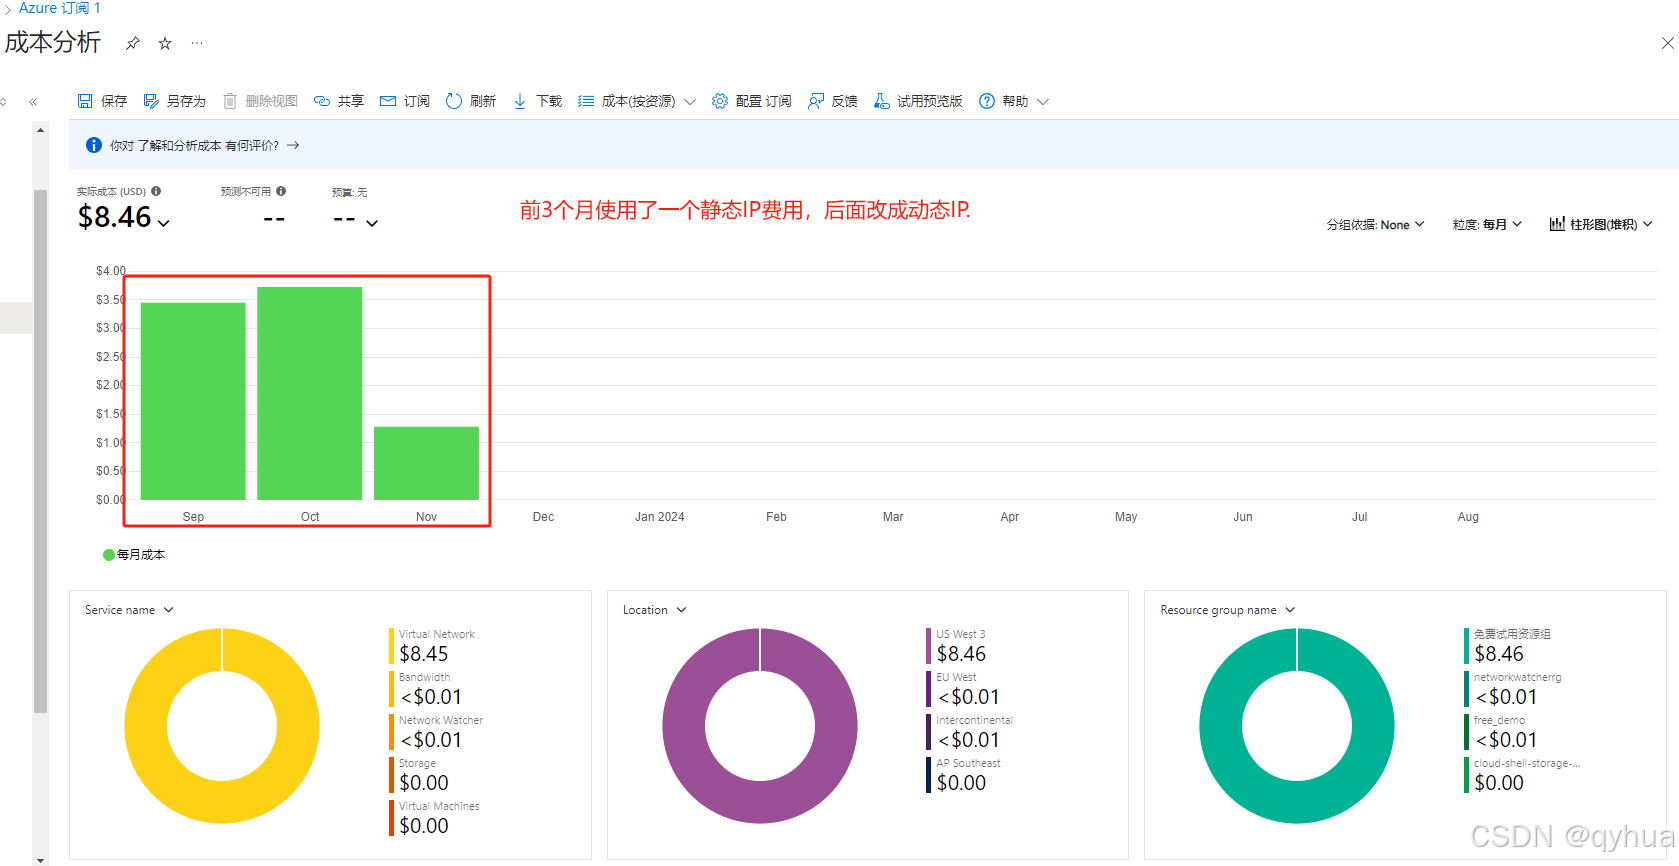Open the Help (帮助) menu

[x=1014, y=101]
